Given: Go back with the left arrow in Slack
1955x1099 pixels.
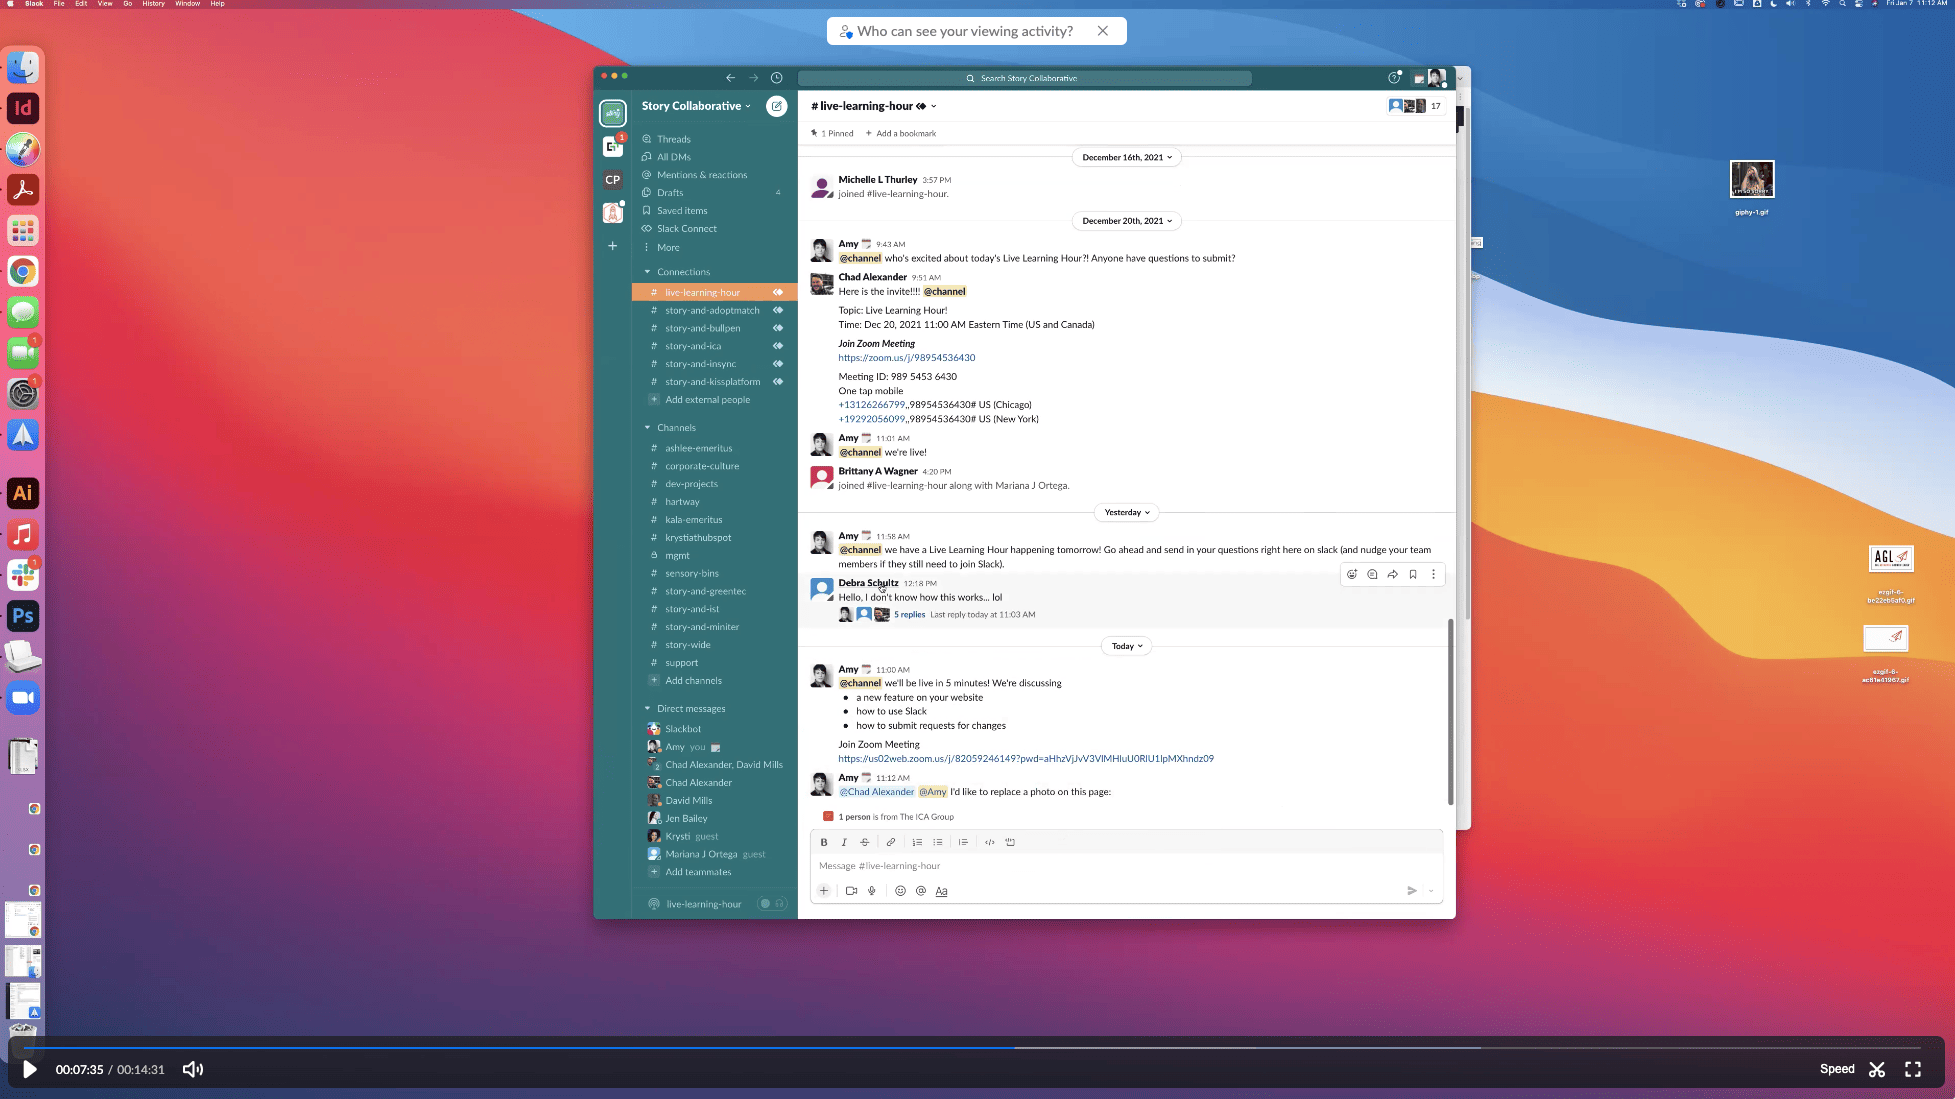Looking at the screenshot, I should coord(731,78).
